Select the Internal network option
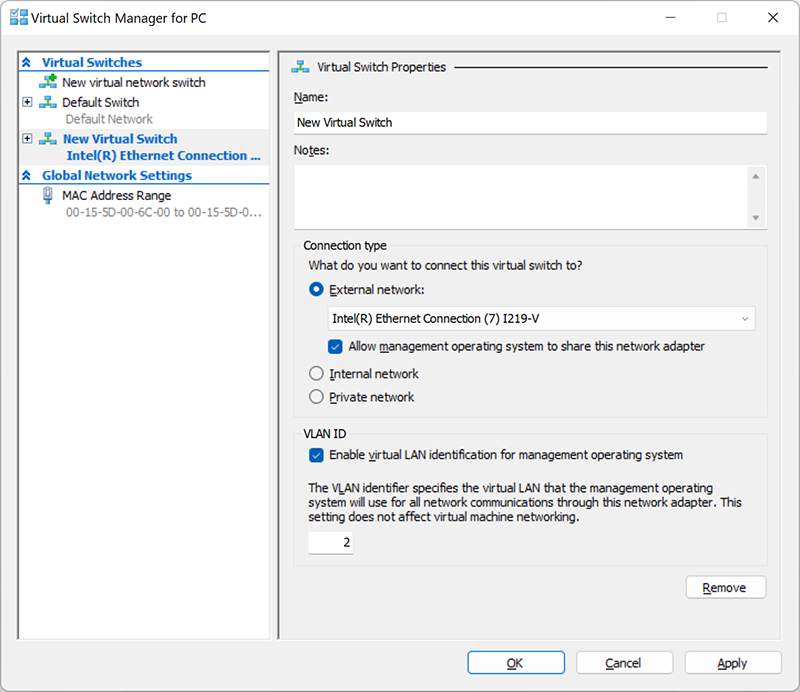The image size is (800, 692). (316, 374)
